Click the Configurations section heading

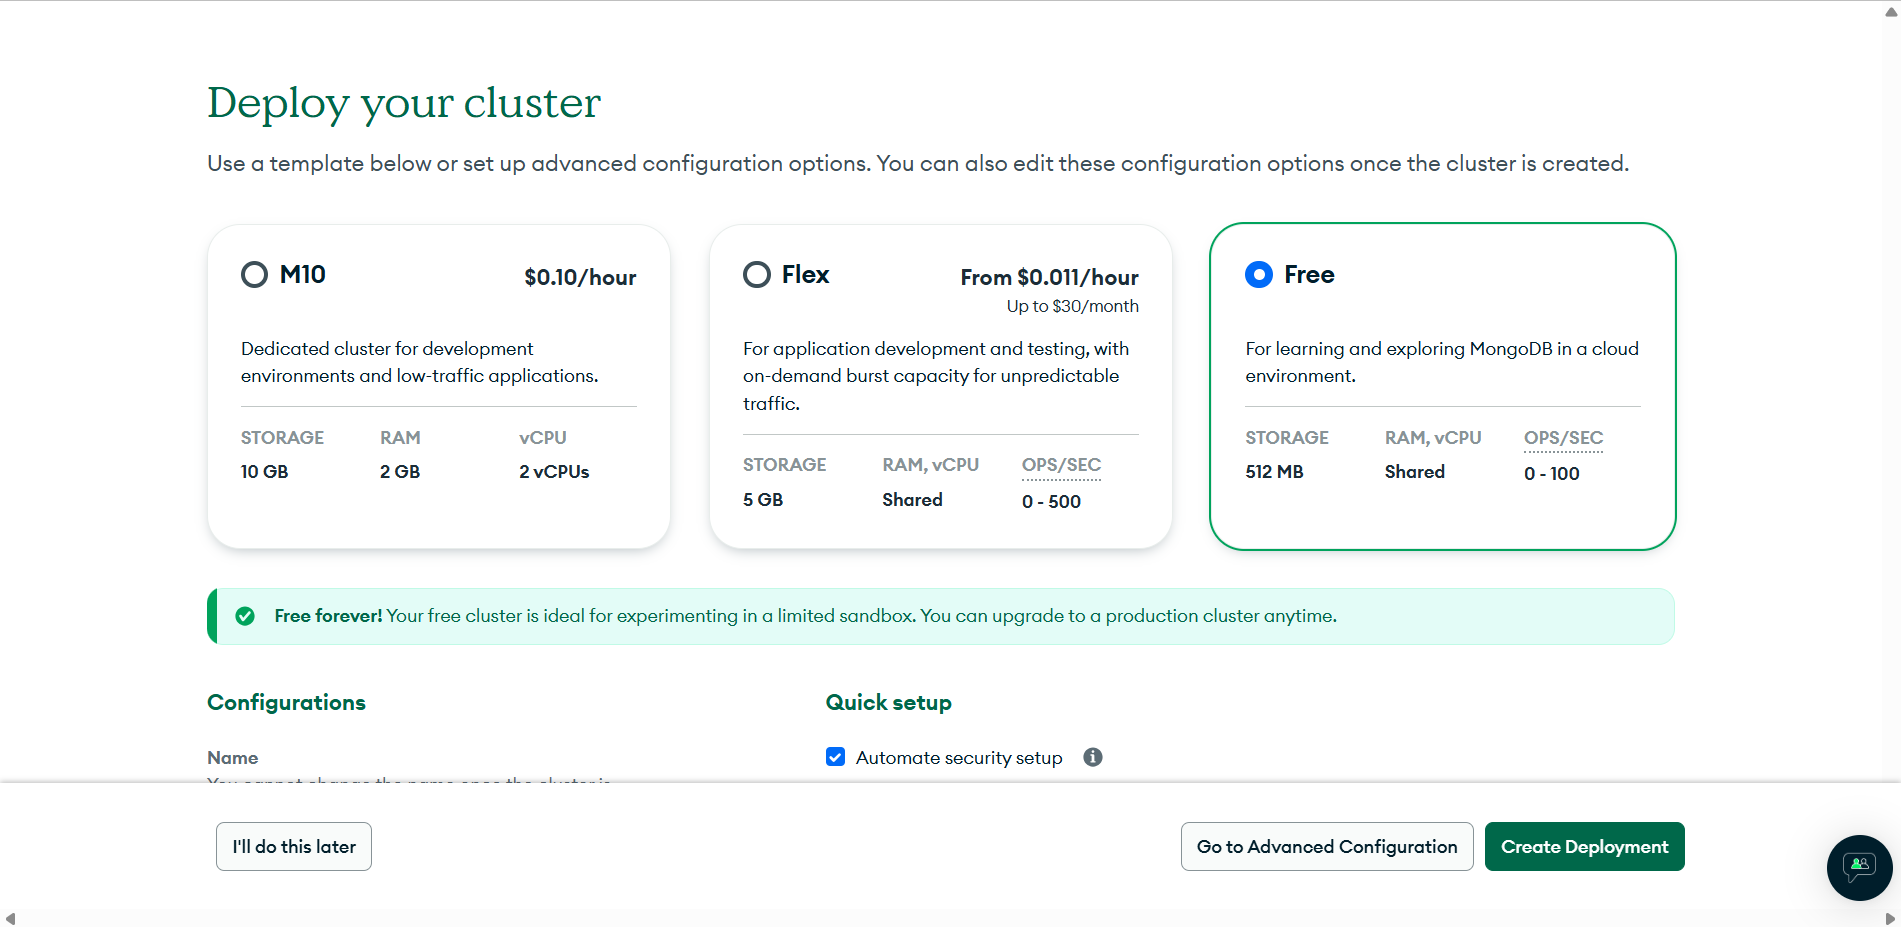(x=286, y=703)
